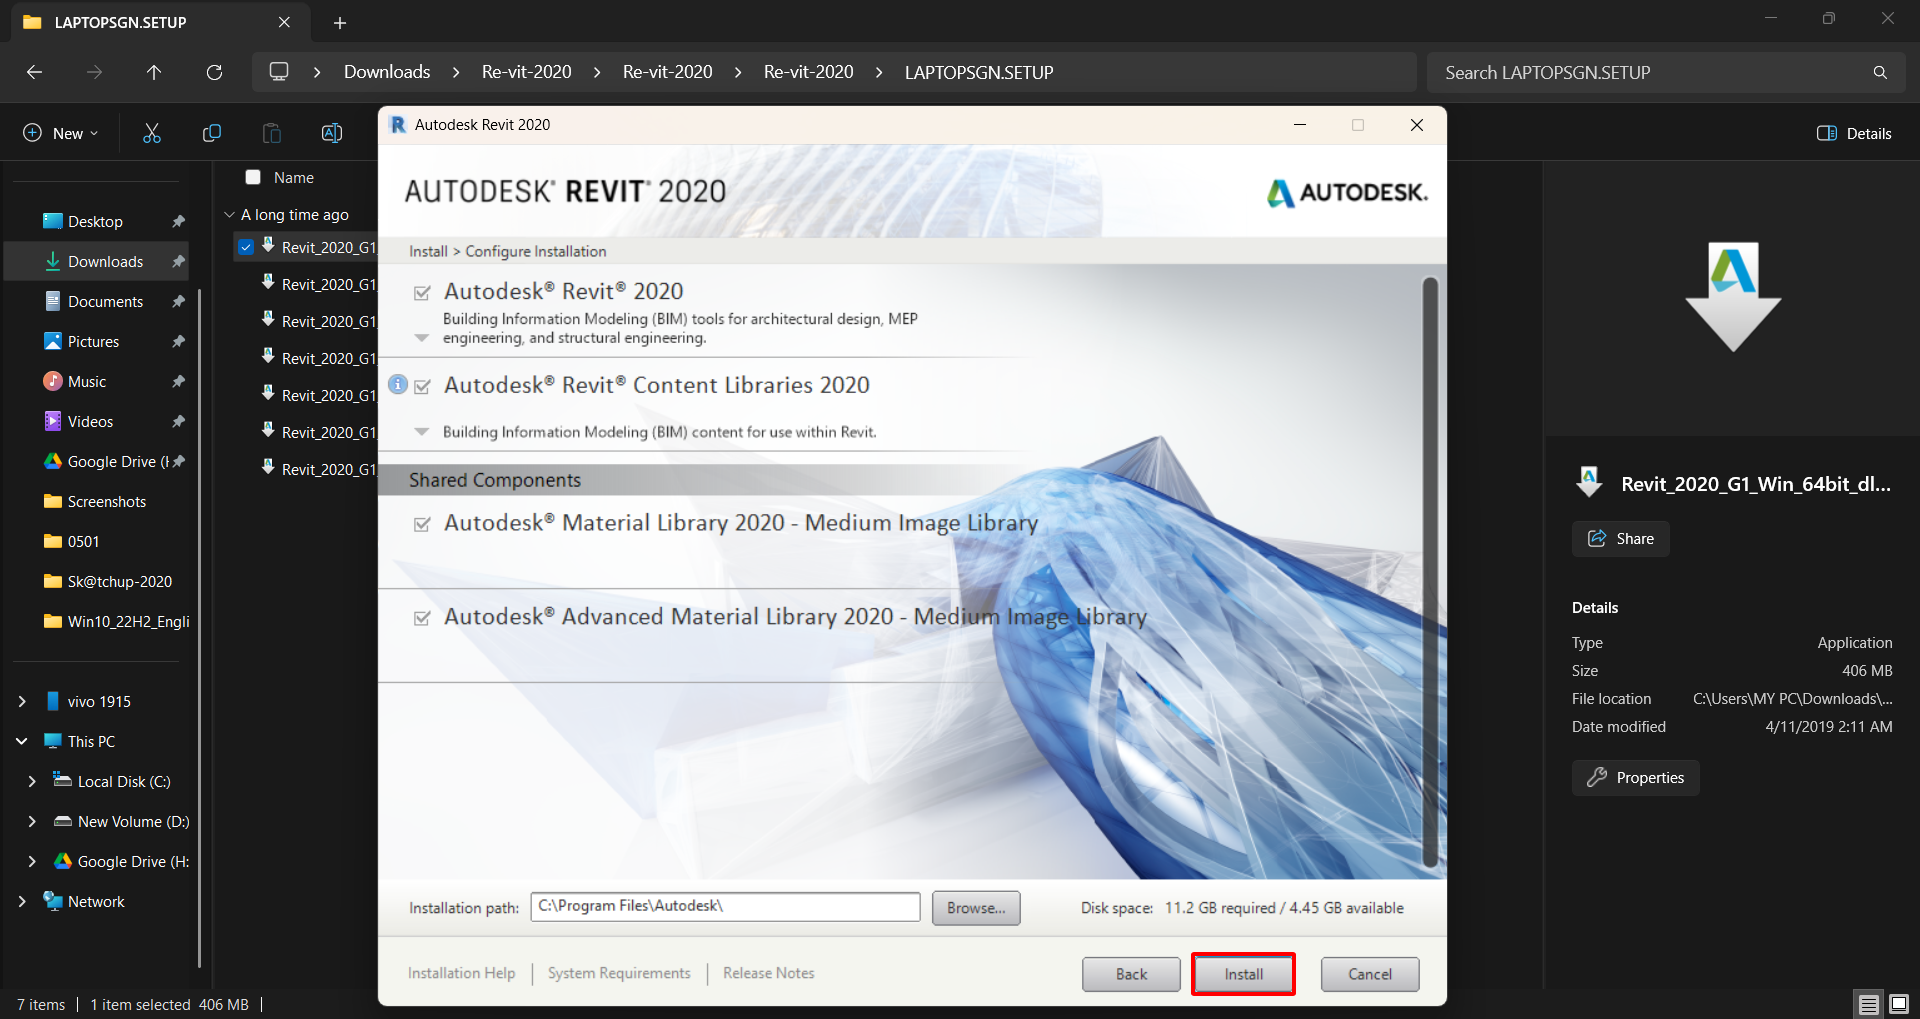Open Release Notes link
This screenshot has height=1019, width=1920.
tap(767, 972)
